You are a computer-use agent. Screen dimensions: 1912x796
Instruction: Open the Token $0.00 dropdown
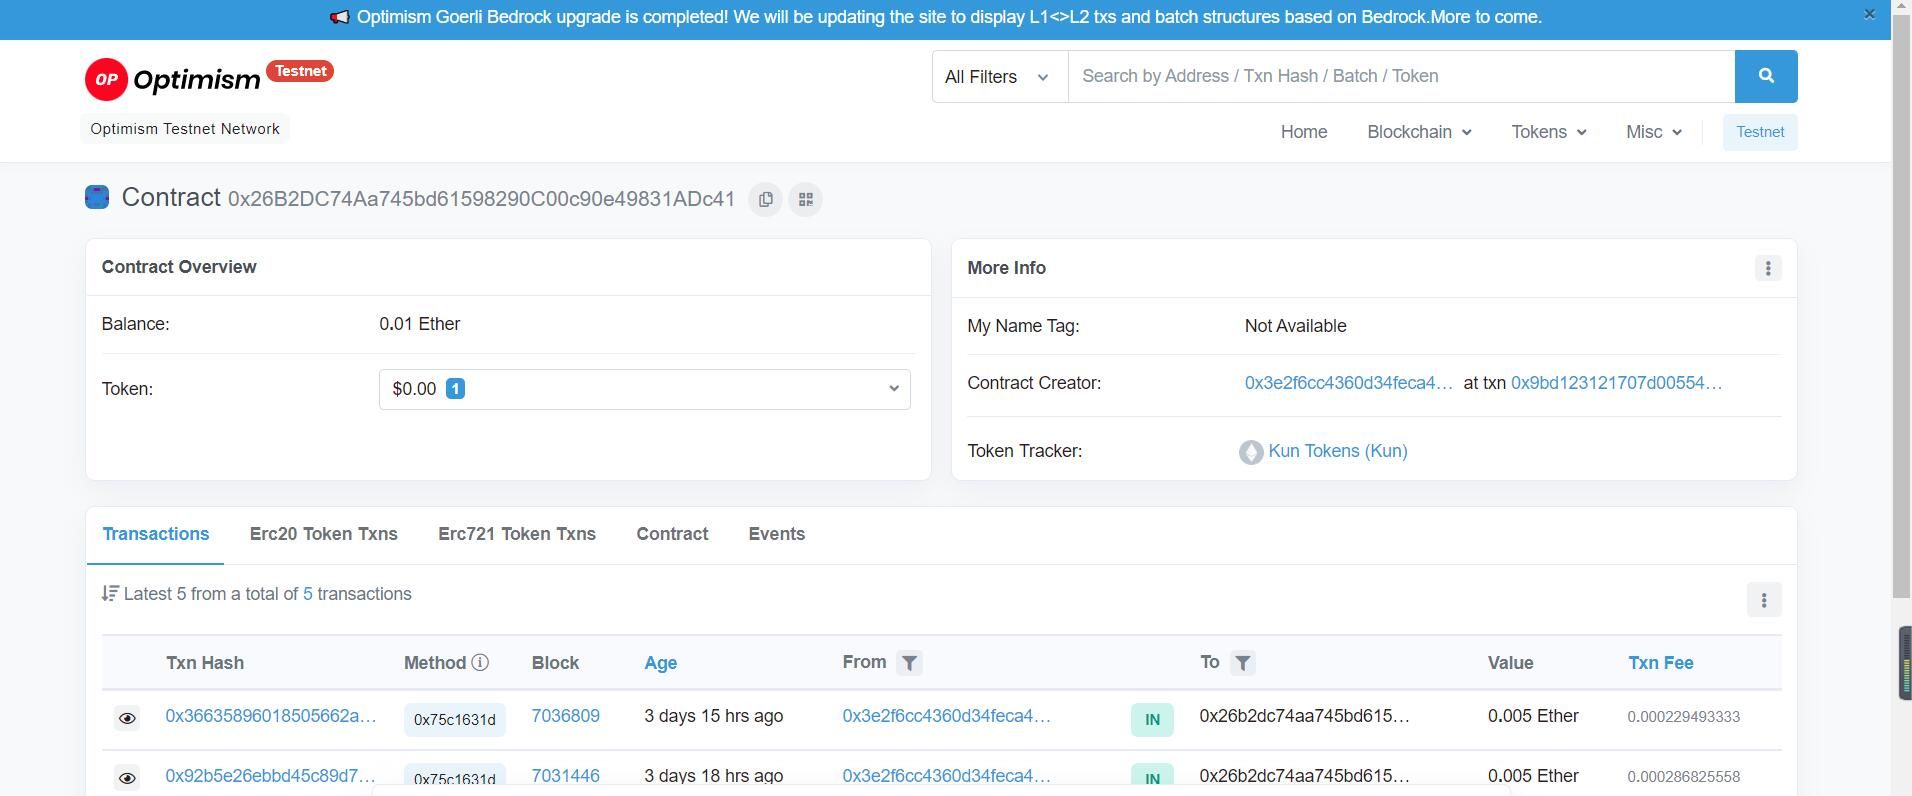click(x=644, y=389)
